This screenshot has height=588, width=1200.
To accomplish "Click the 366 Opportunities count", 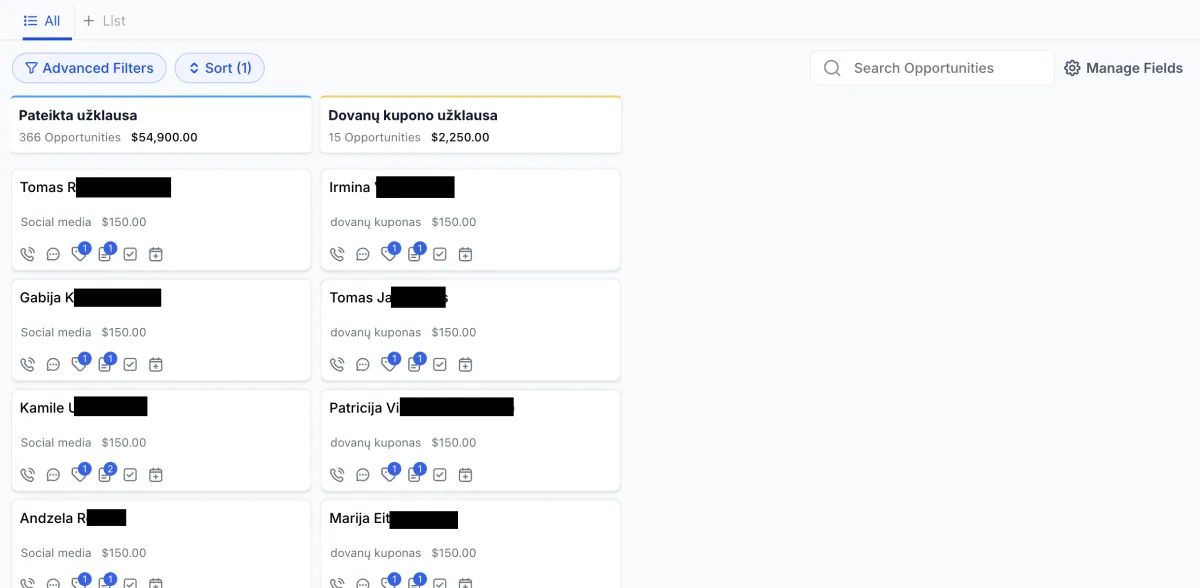I will pyautogui.click(x=70, y=137).
